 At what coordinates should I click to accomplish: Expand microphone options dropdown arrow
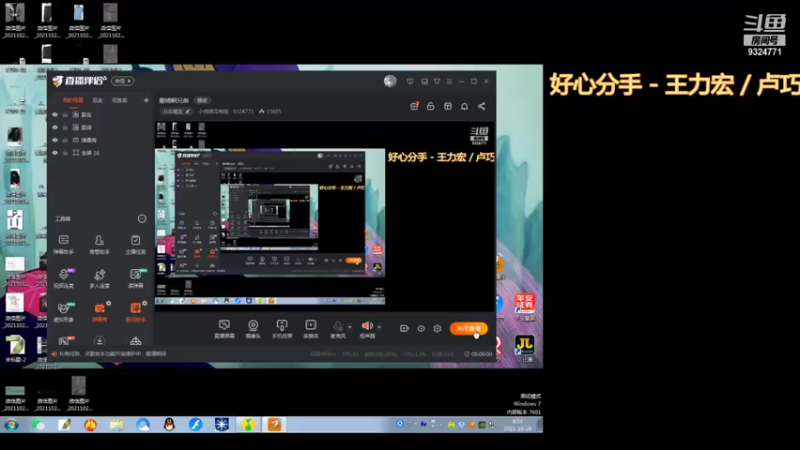click(x=349, y=327)
